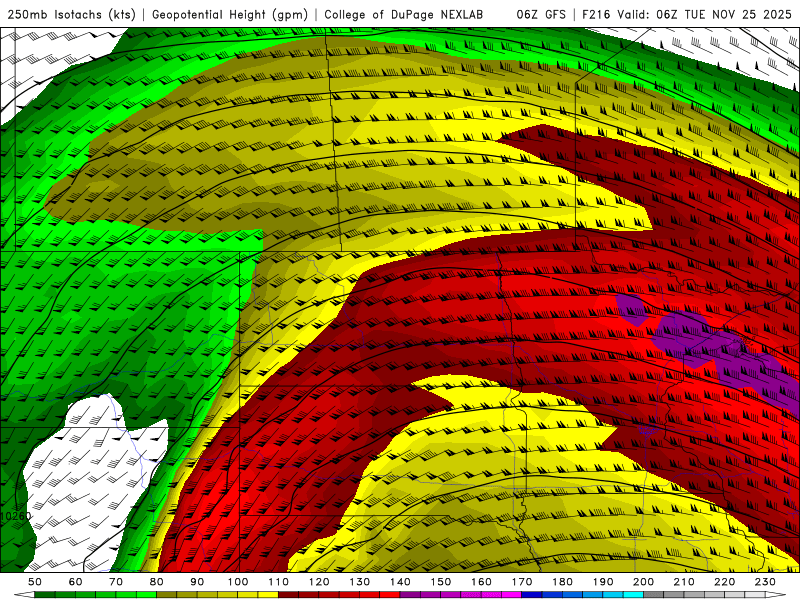Select the bright yellow 105–110 kt legend swatch
Viewport: 800px width, 600px height.
pos(268,594)
